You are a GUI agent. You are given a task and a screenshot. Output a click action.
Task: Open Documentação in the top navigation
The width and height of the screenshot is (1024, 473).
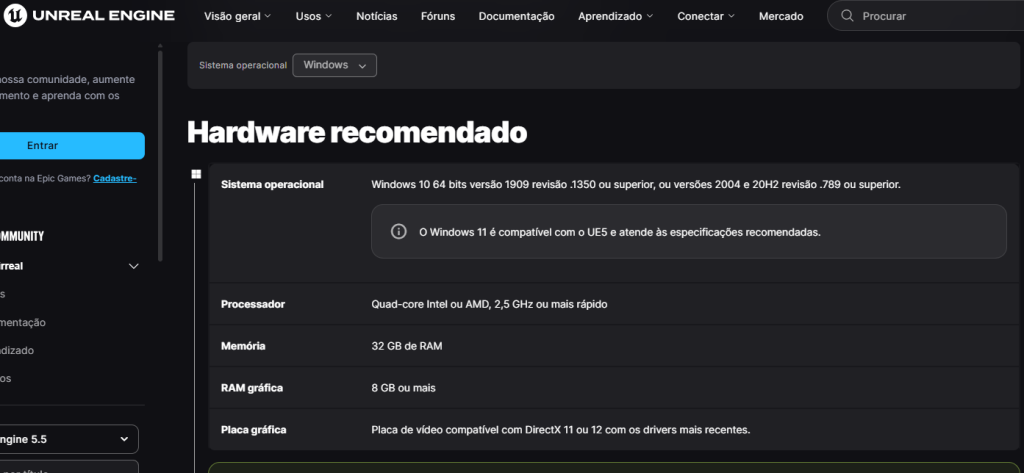[x=517, y=16]
